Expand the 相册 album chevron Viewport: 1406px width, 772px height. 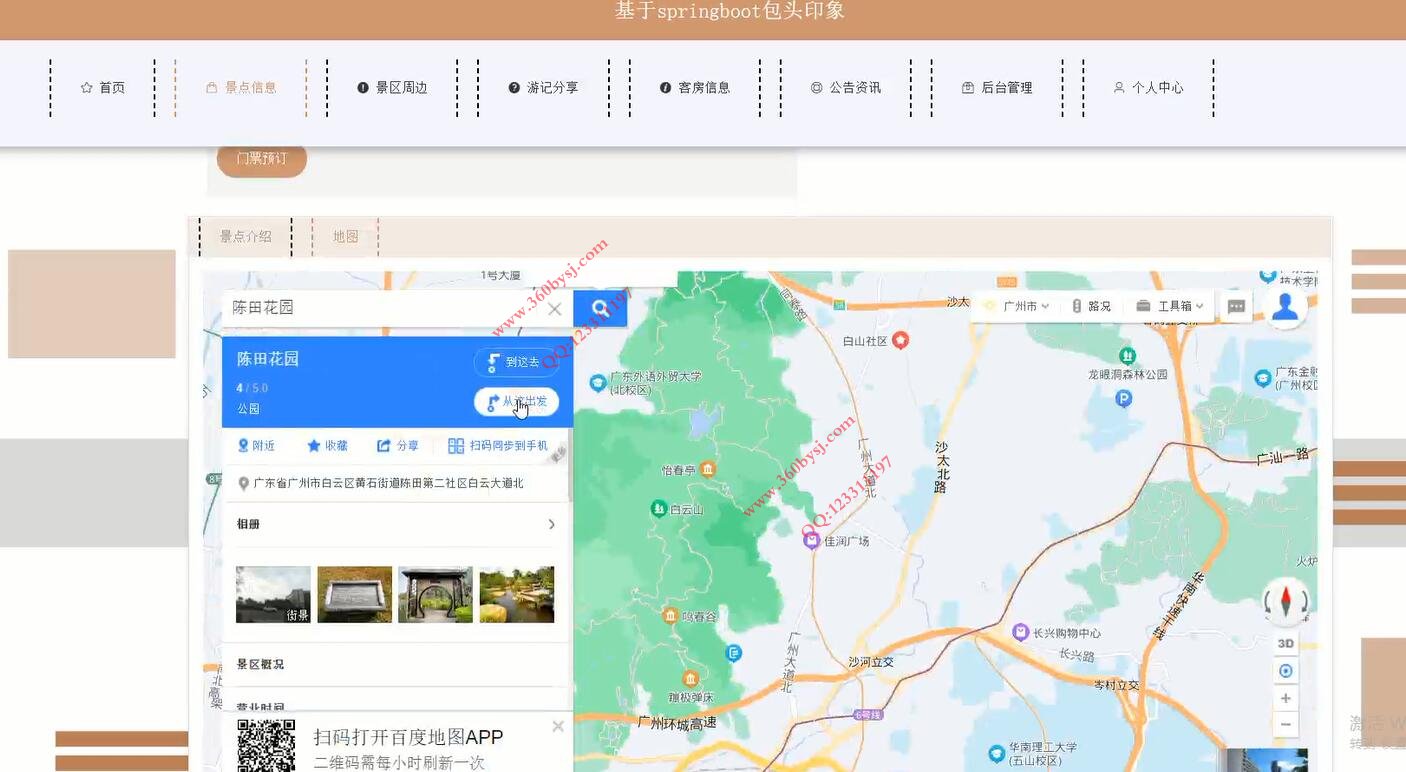(x=551, y=525)
